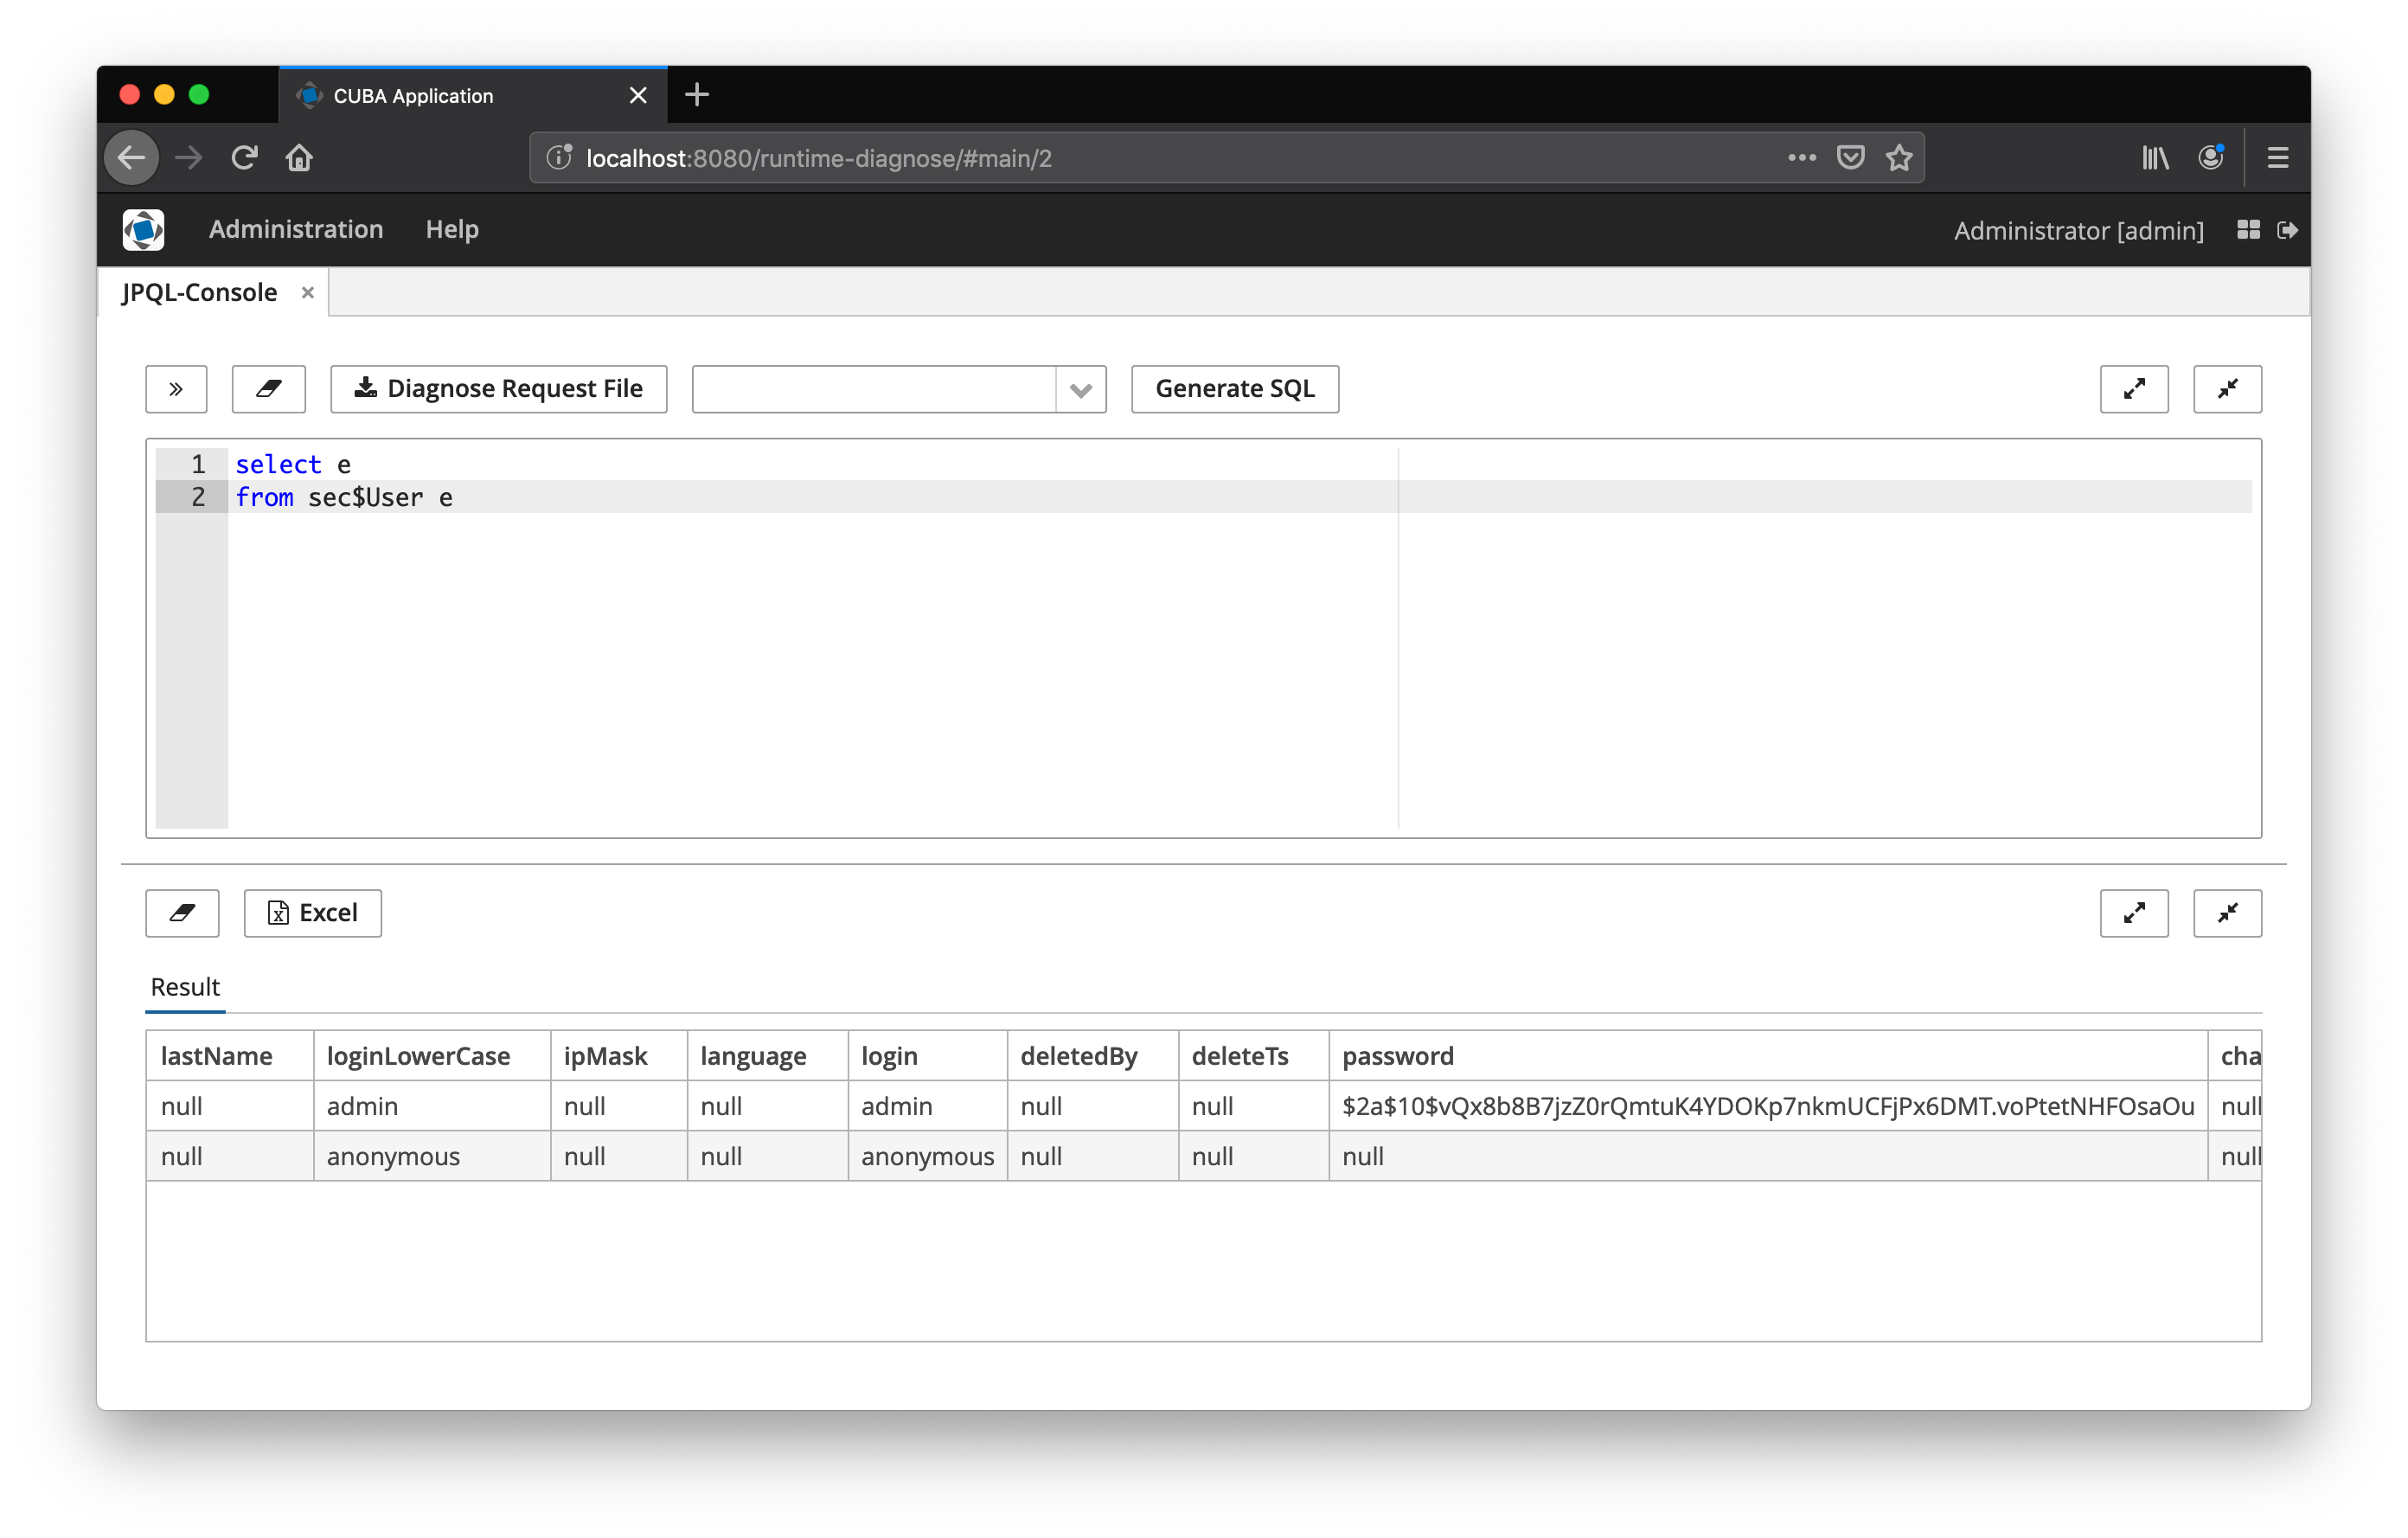Select the anonymous loginLowerCase cell
Screen dimensions: 2408x1538
point(432,1156)
